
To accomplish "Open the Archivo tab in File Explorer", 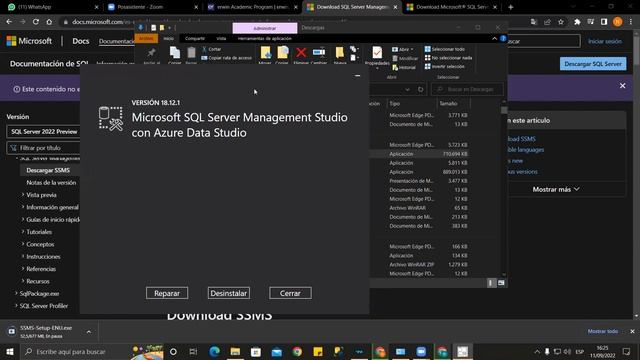I will pyautogui.click(x=146, y=38).
